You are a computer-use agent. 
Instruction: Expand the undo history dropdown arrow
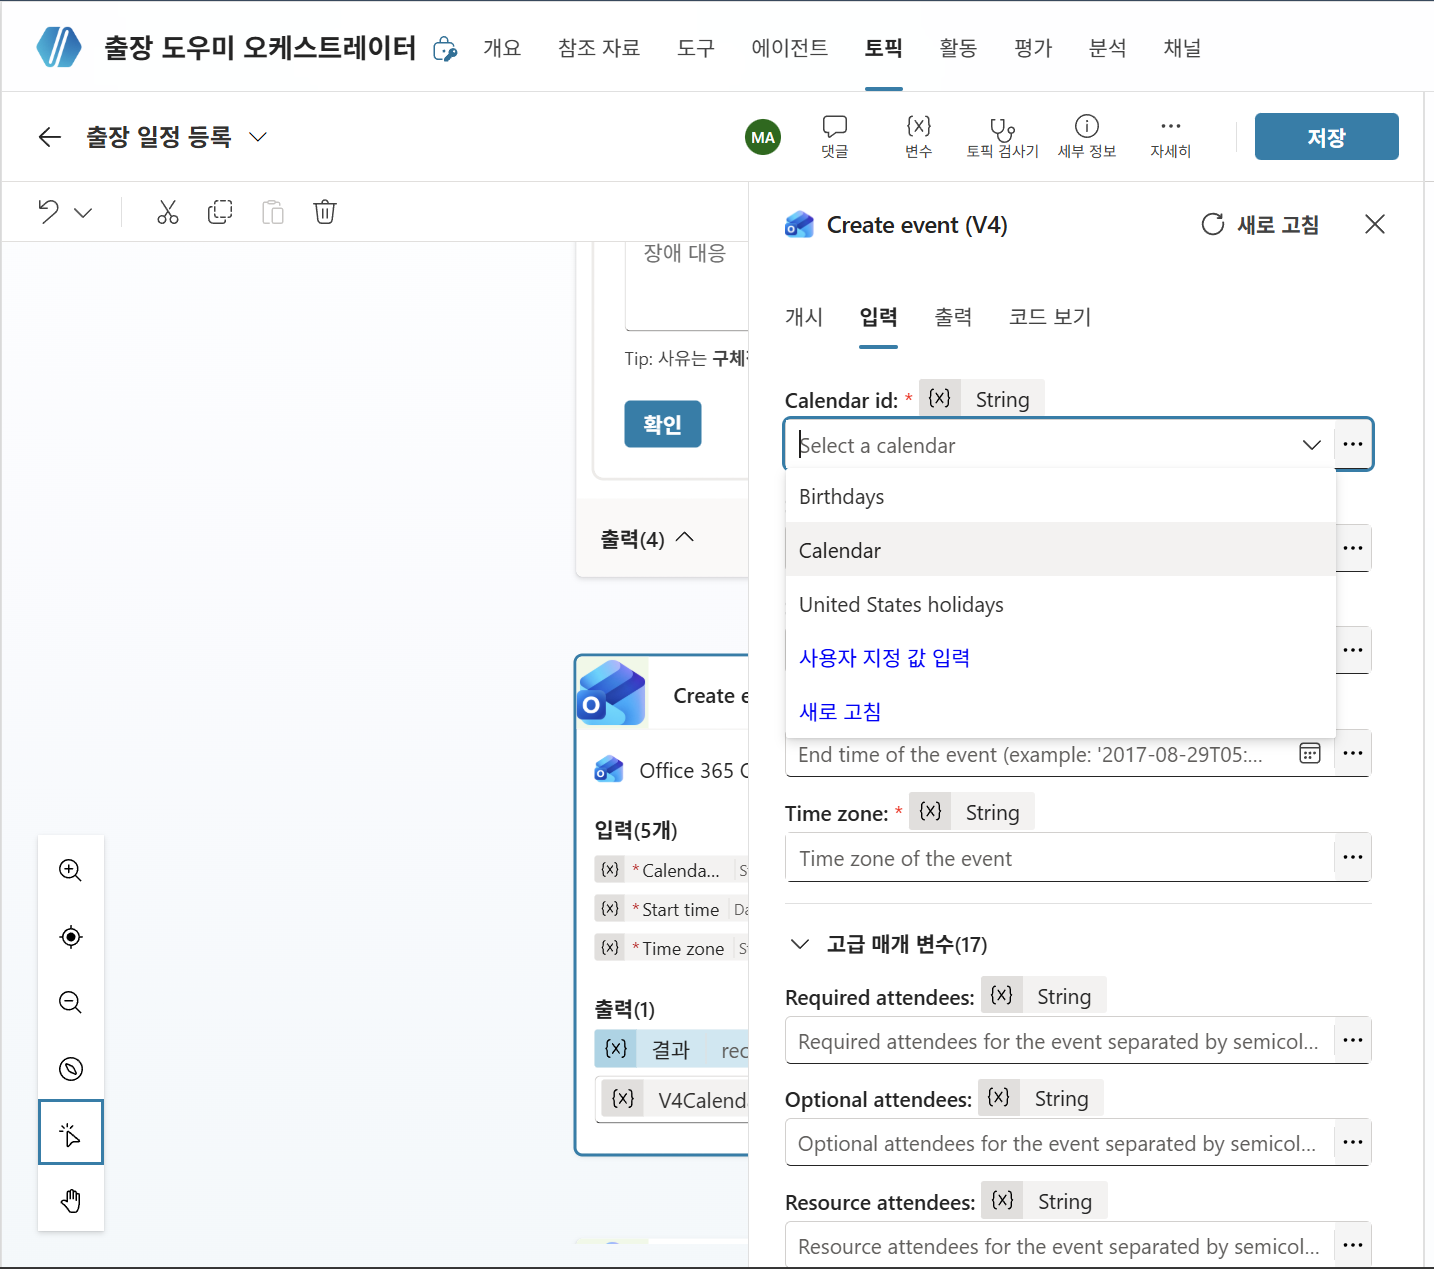point(84,212)
